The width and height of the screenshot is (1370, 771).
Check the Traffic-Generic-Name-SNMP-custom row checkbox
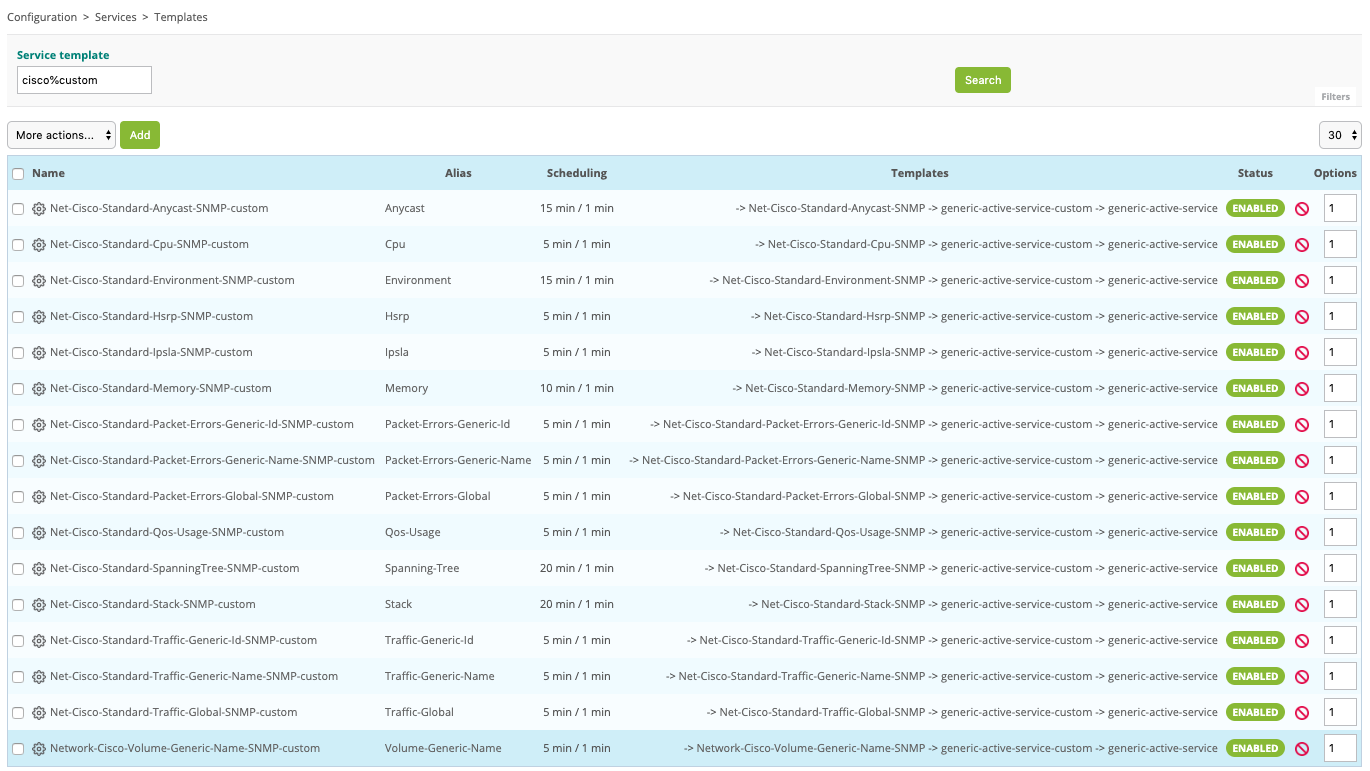pyautogui.click(x=18, y=677)
